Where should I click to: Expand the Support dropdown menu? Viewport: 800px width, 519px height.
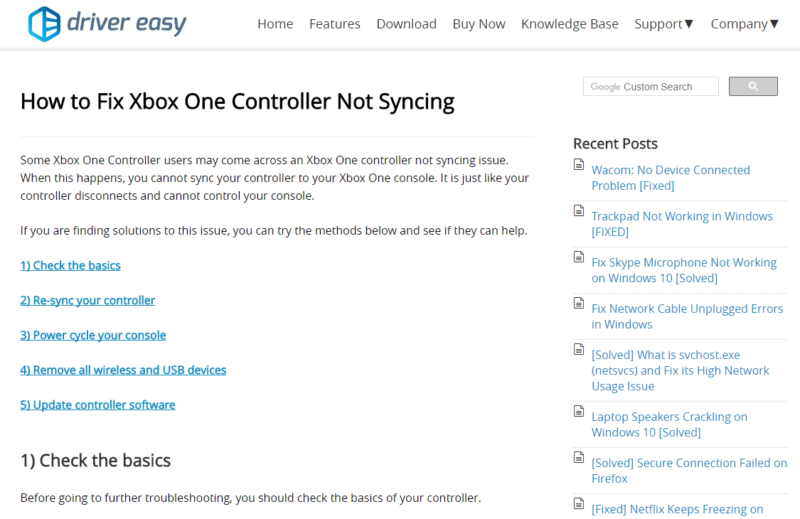[664, 24]
